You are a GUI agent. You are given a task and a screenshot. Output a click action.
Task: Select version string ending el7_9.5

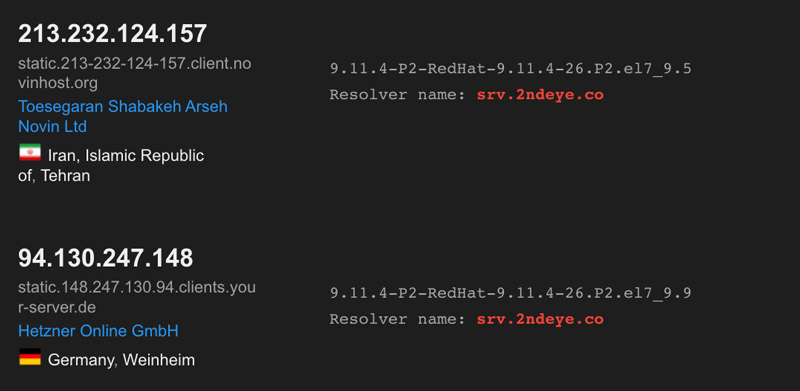coord(511,69)
